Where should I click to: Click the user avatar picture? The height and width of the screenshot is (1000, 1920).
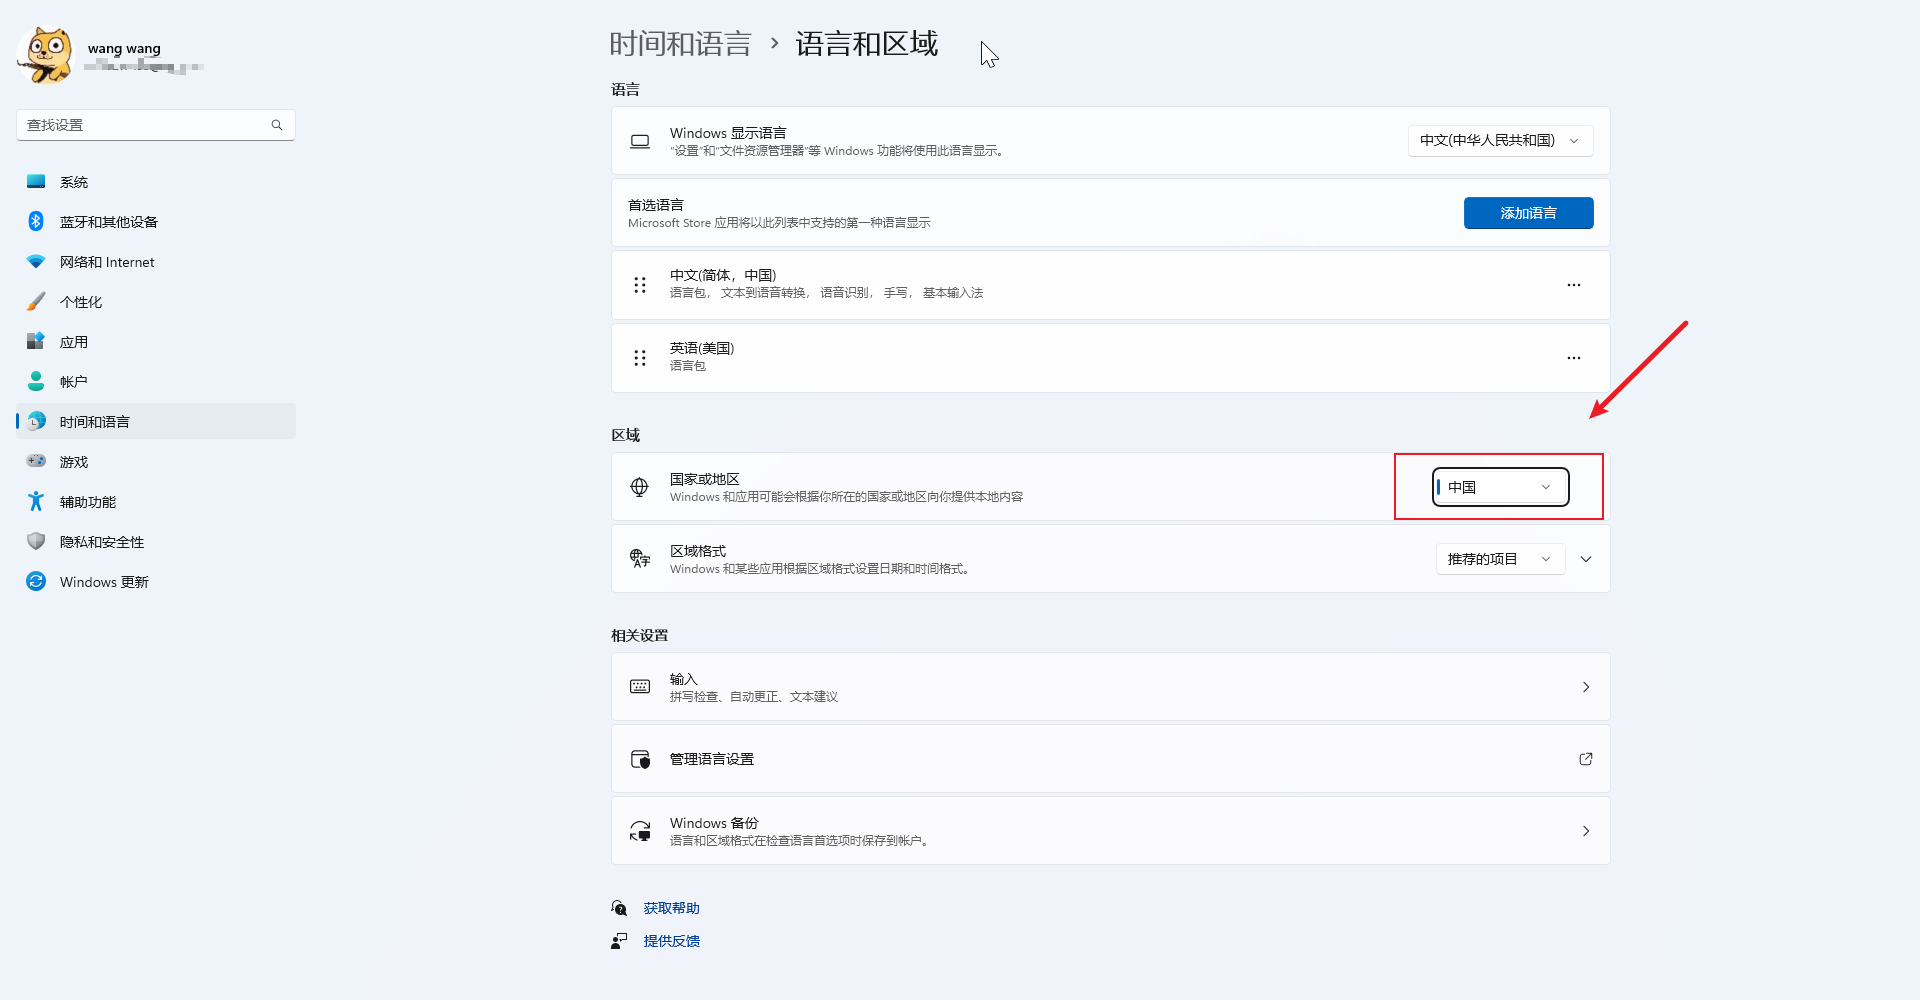(x=45, y=56)
